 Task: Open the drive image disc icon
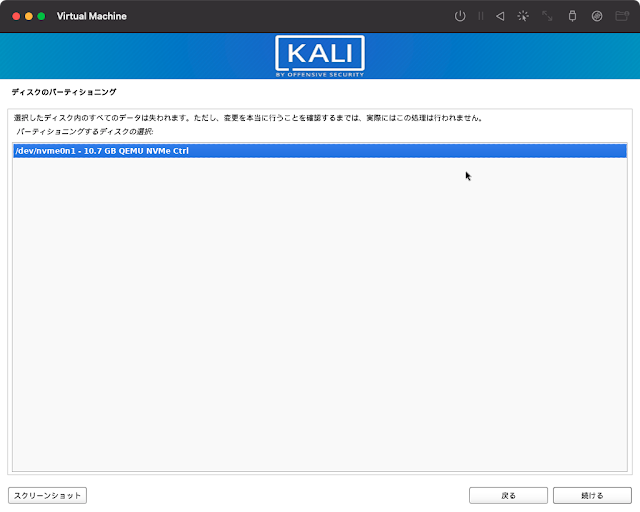tap(597, 16)
